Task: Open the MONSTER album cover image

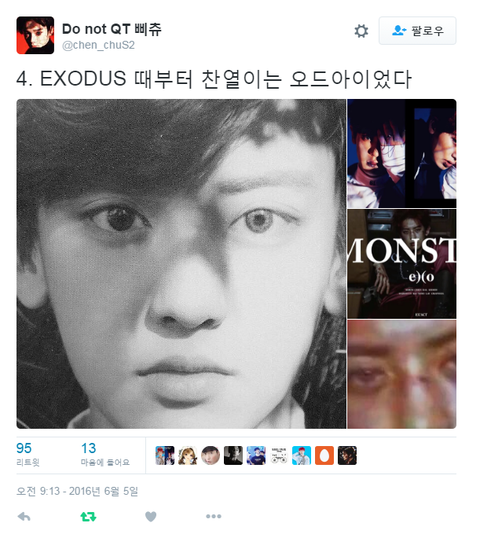Action: click(x=402, y=264)
